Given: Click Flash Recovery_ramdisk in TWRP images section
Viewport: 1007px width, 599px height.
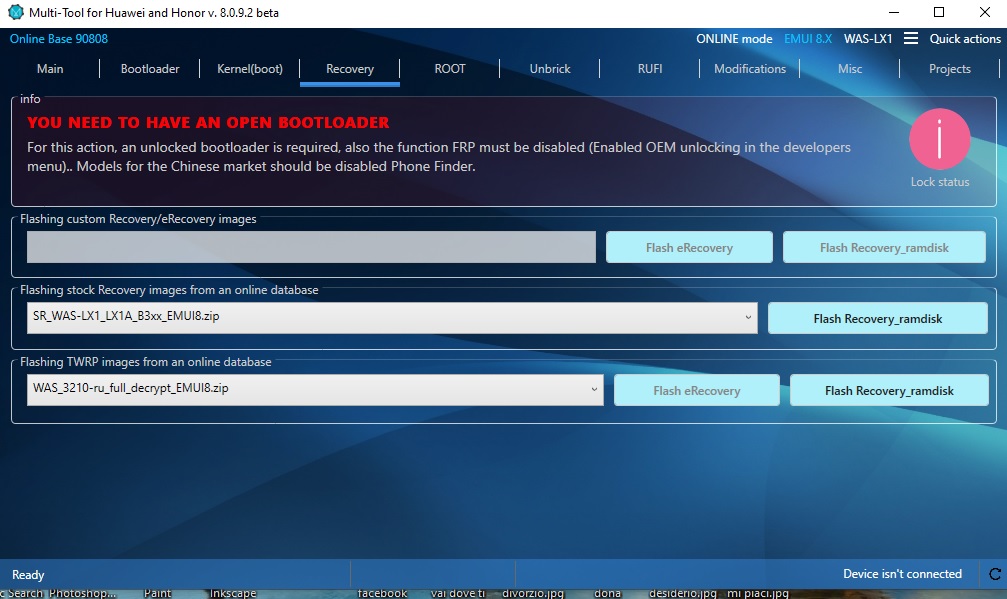Looking at the screenshot, I should point(889,390).
